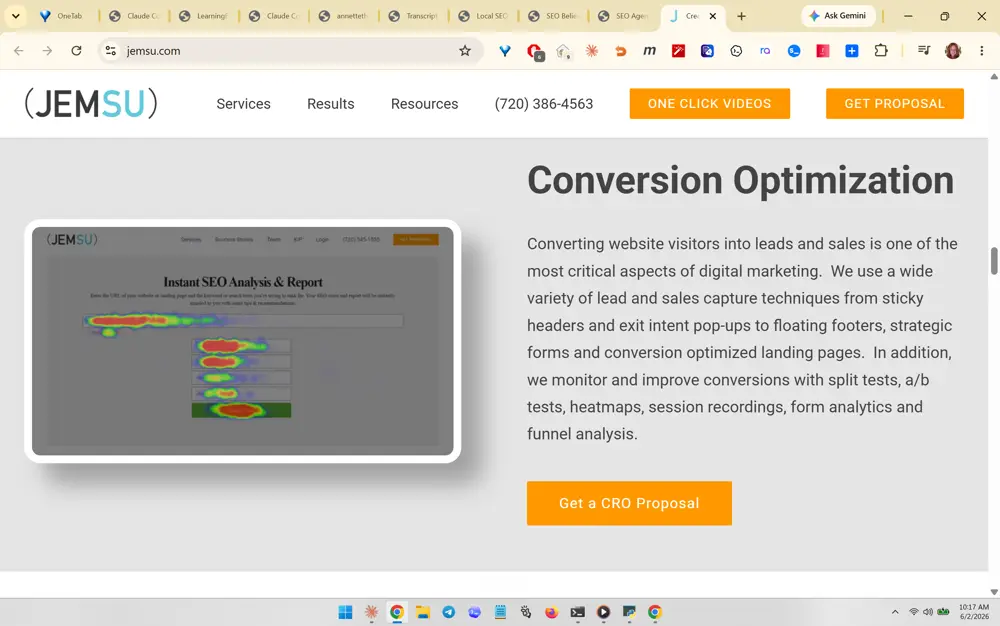Open File Explorer from the taskbar
This screenshot has height=626, width=1000.
[x=422, y=612]
